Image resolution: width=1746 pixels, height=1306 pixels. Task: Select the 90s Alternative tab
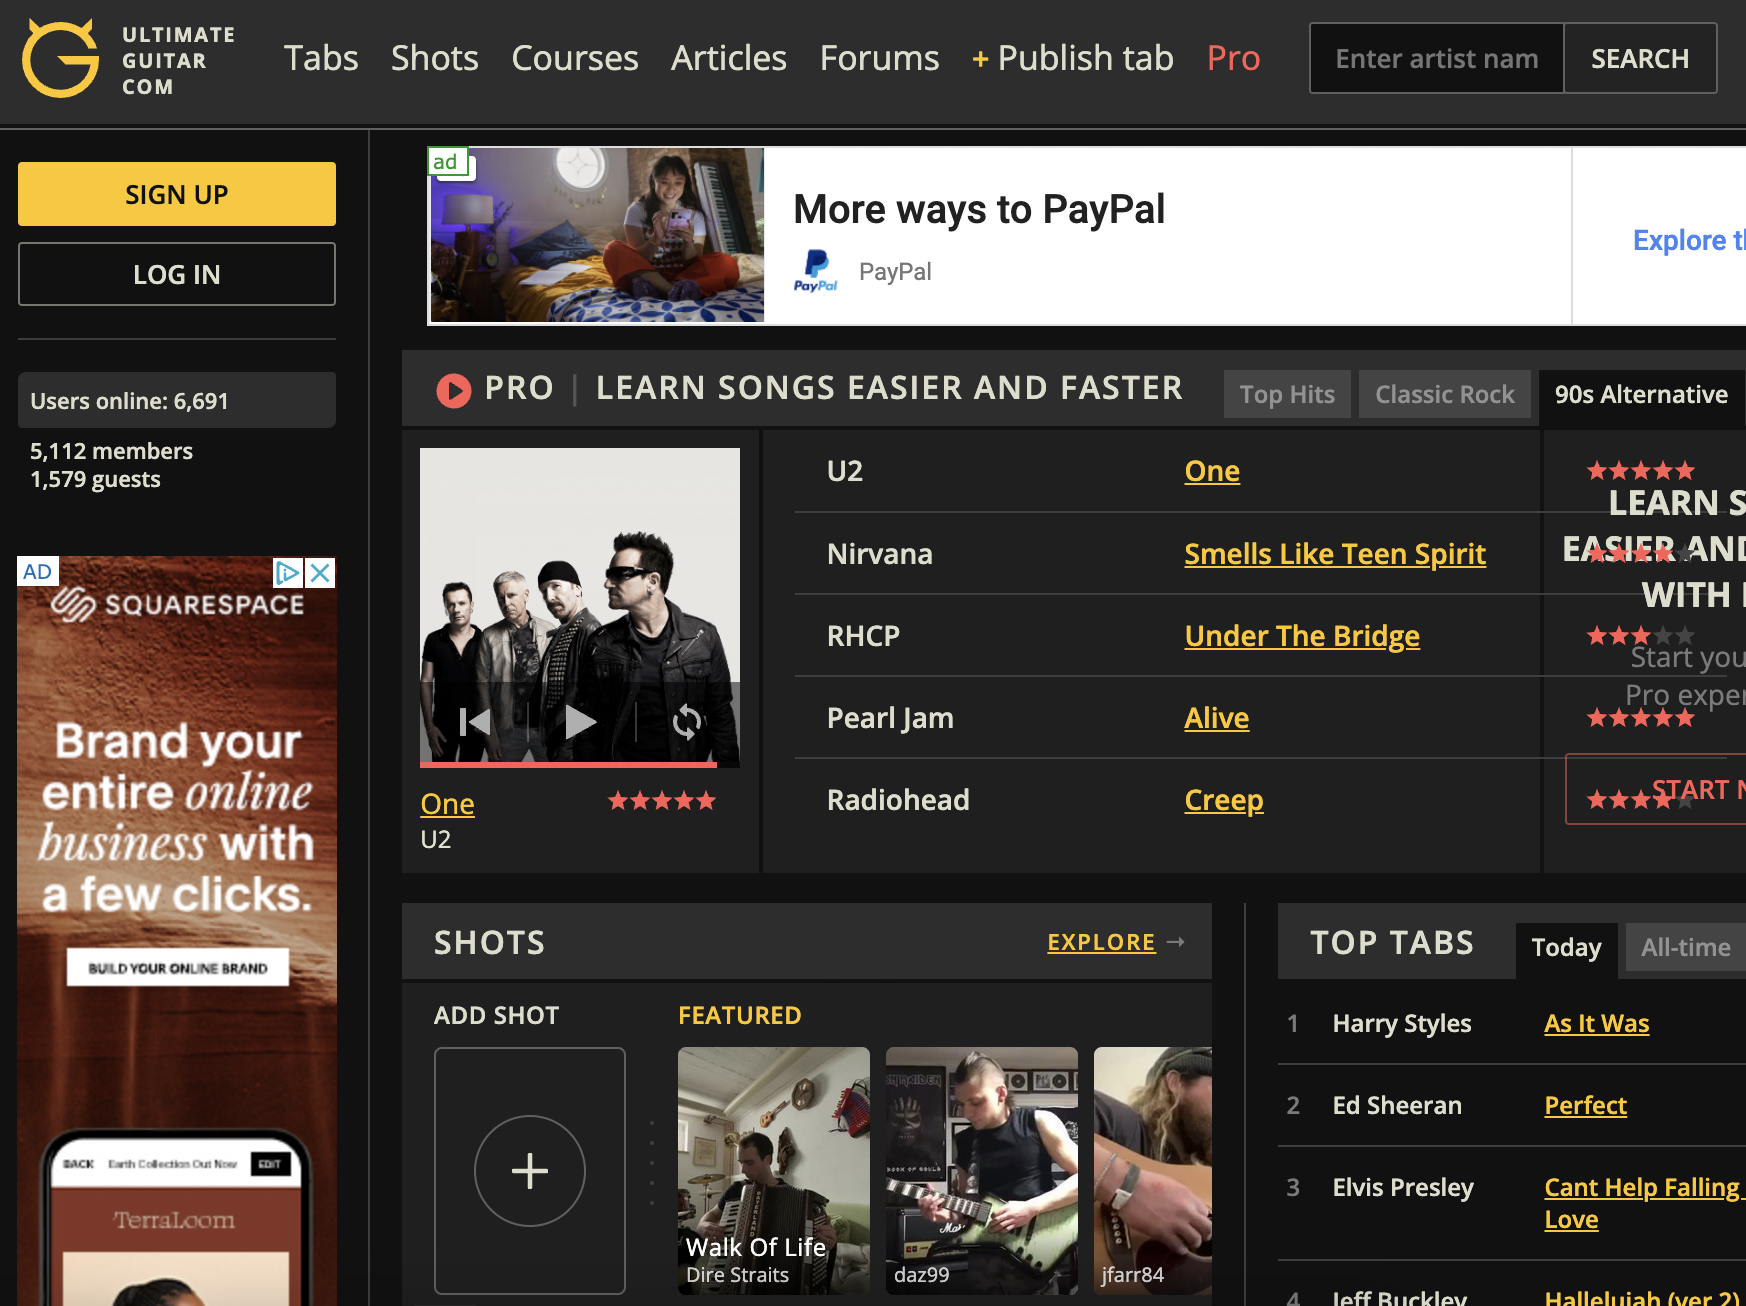pos(1641,394)
